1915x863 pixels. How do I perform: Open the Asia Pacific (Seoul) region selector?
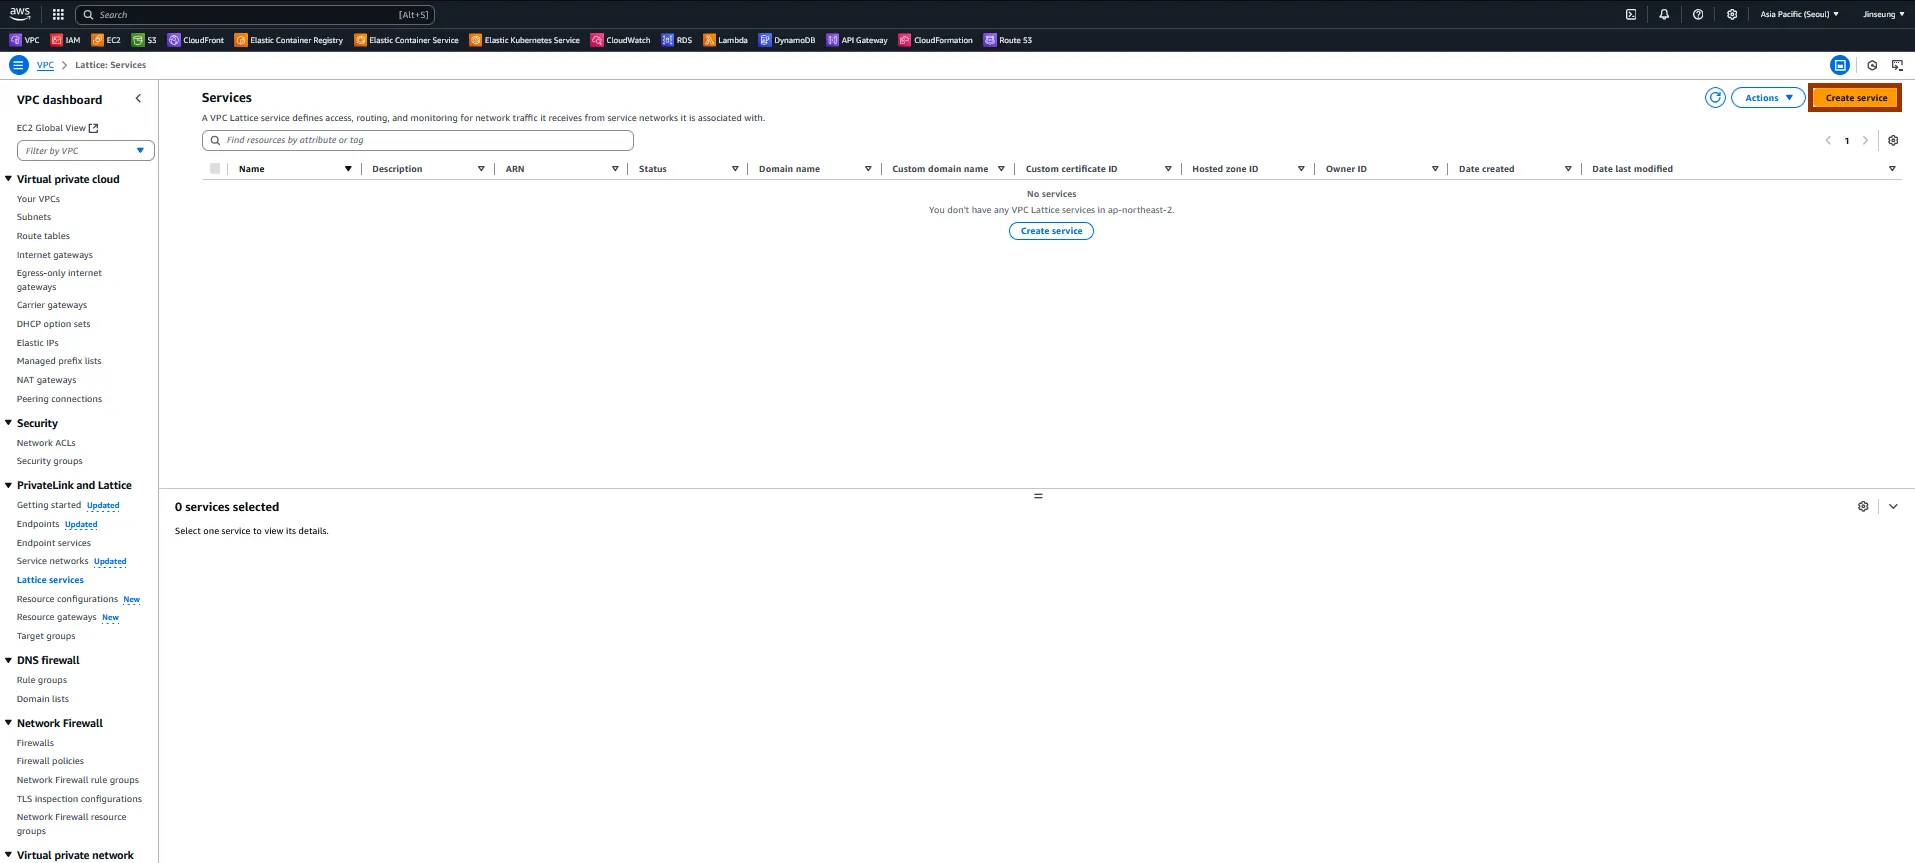coord(1799,15)
